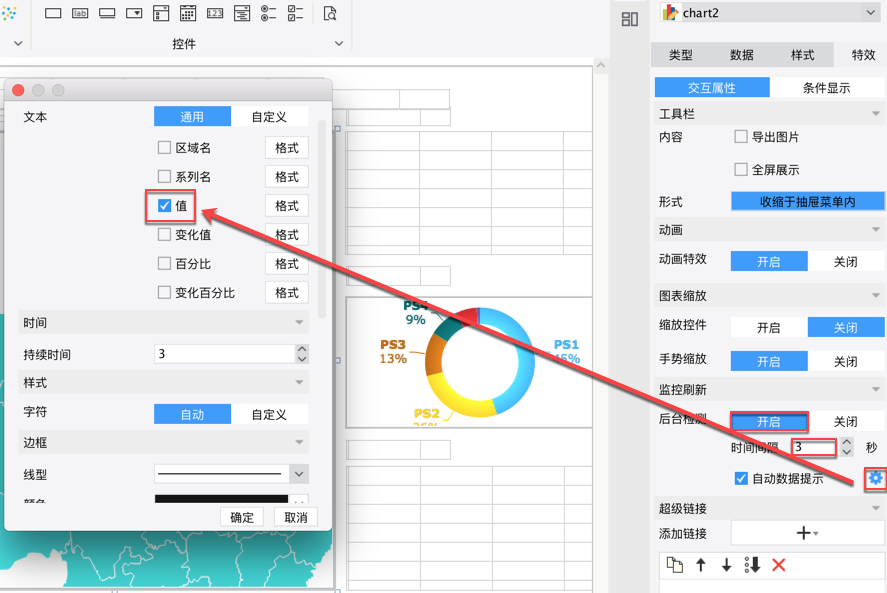Viewport: 887px width, 593px height.
Task: Turn 缩放控件 to 开启
Action: (769, 328)
